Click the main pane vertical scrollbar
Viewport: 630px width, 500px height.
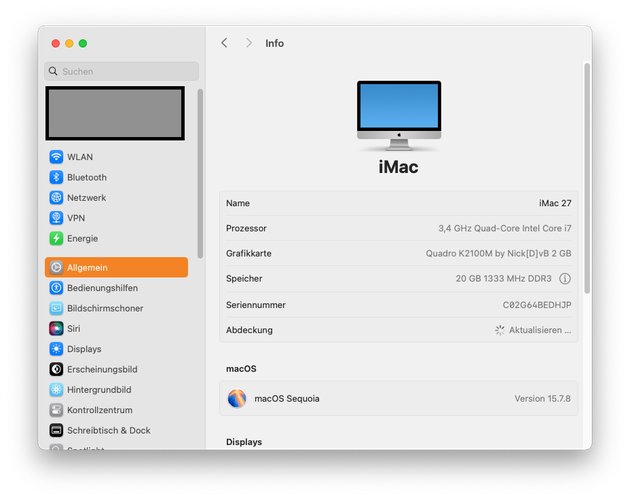[x=587, y=178]
